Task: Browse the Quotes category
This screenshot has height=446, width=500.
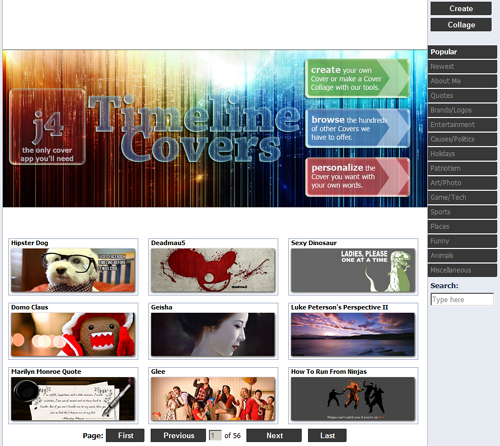Action: pyautogui.click(x=462, y=96)
